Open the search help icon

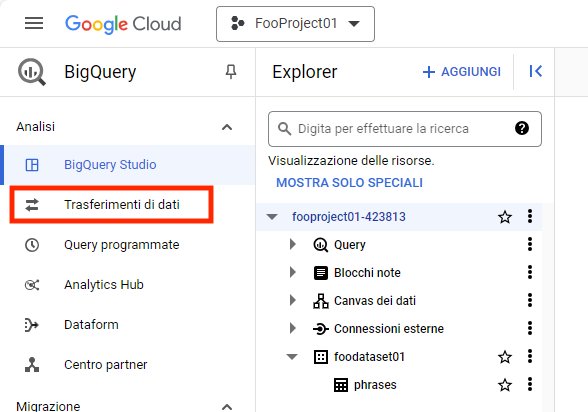point(522,129)
